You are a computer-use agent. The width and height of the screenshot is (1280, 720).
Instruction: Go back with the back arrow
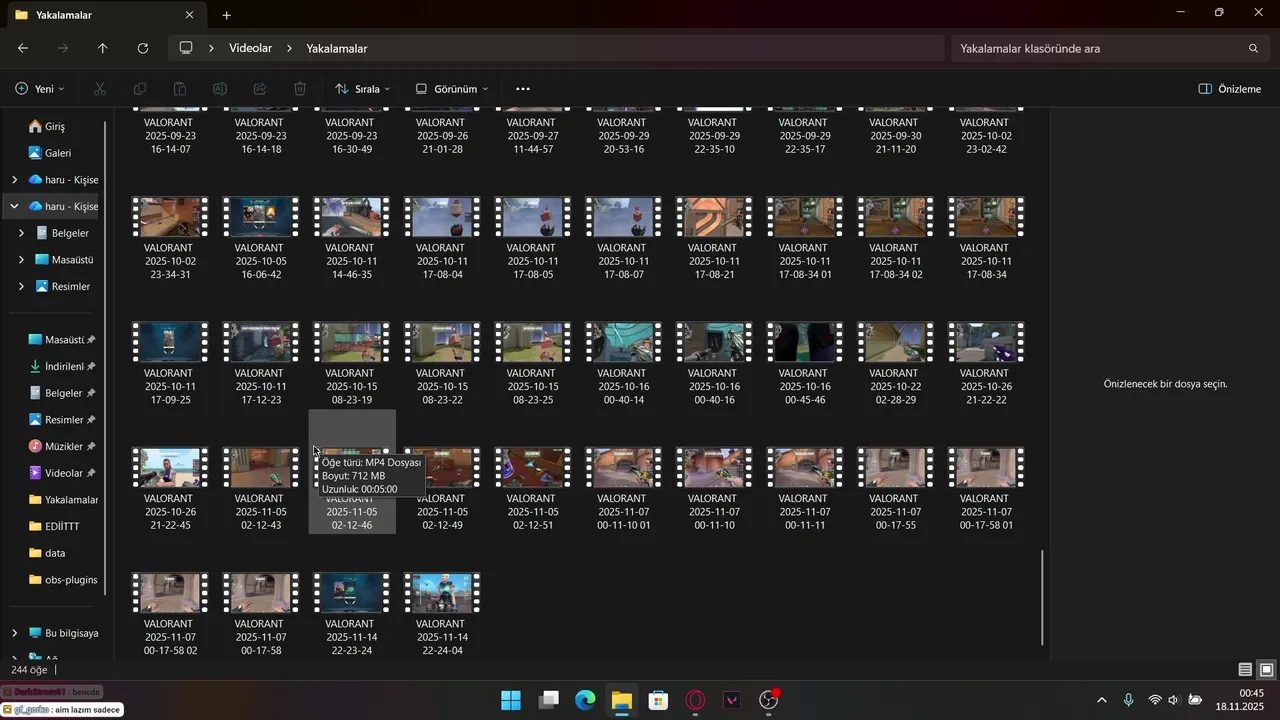tap(23, 48)
